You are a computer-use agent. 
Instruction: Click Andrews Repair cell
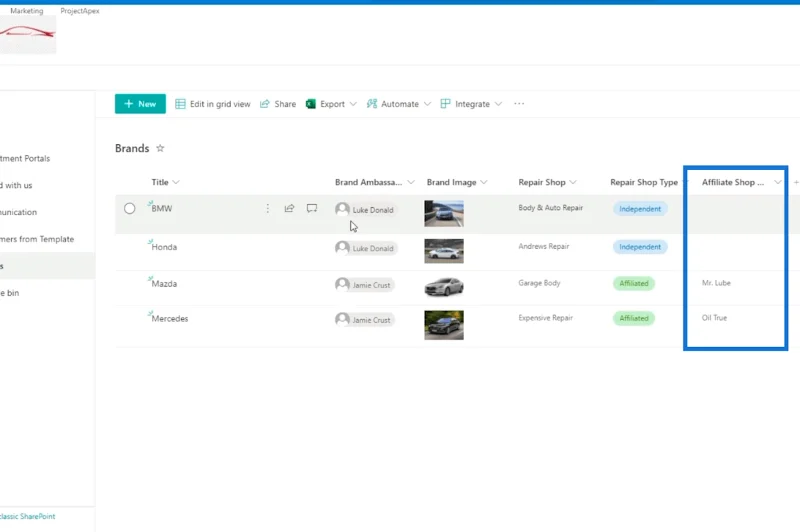coord(543,246)
